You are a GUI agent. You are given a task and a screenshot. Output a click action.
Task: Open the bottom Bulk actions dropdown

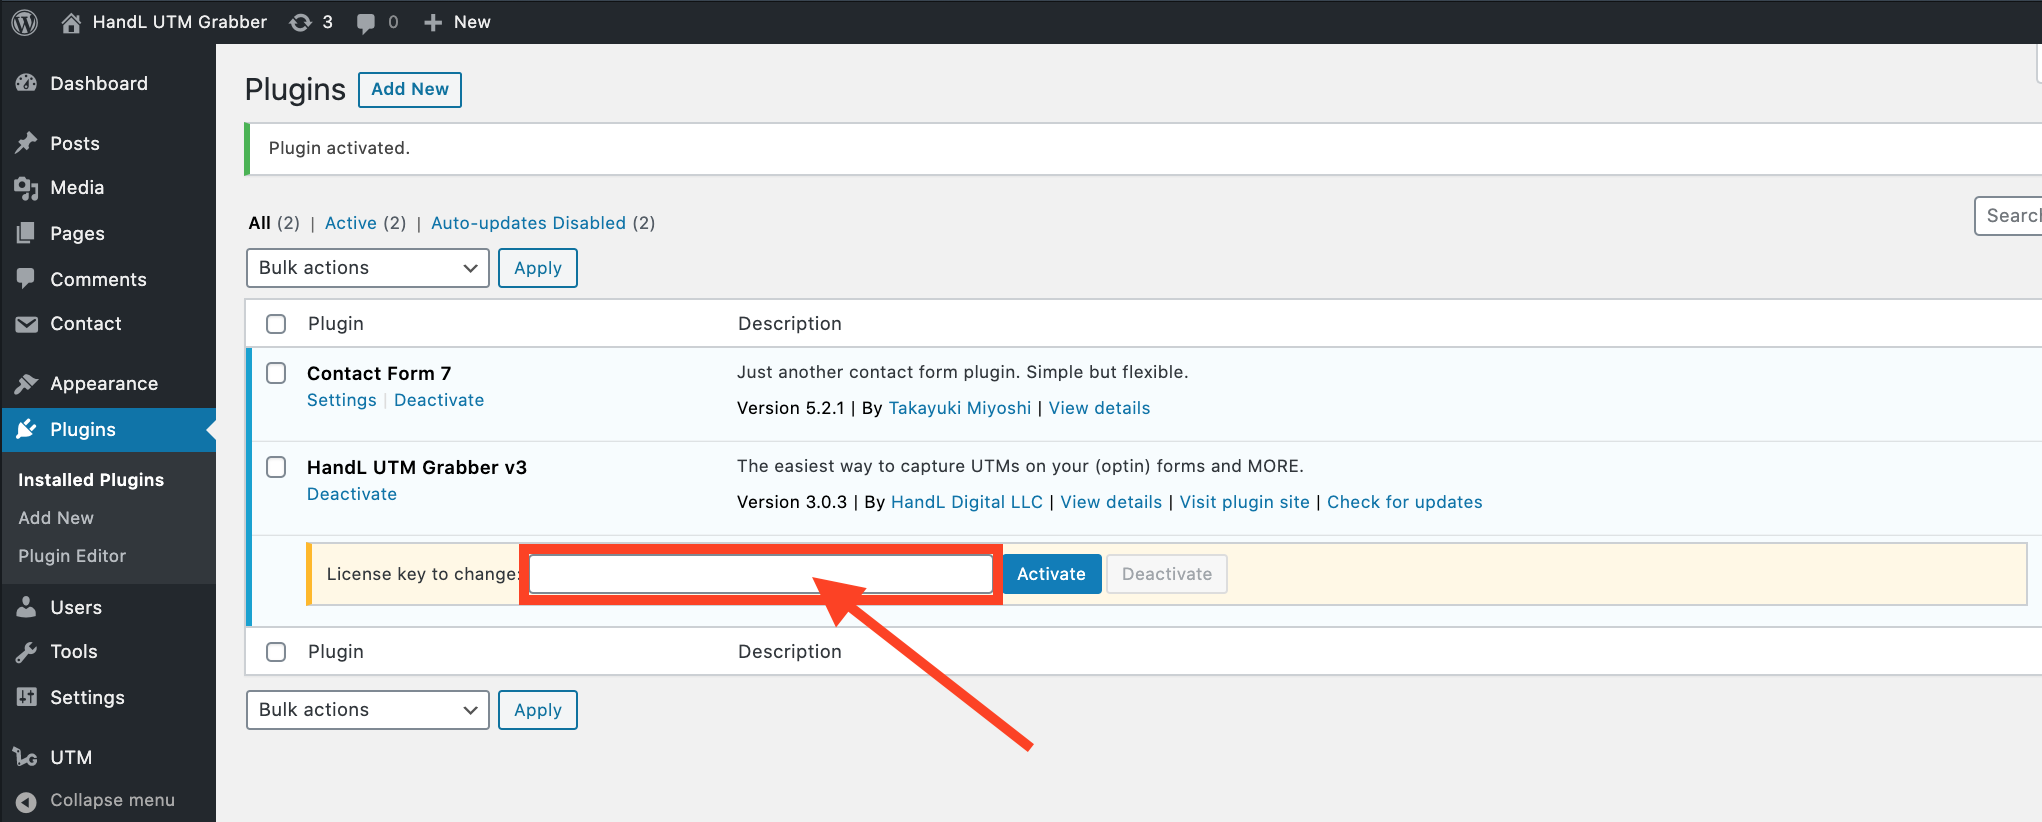click(x=367, y=710)
